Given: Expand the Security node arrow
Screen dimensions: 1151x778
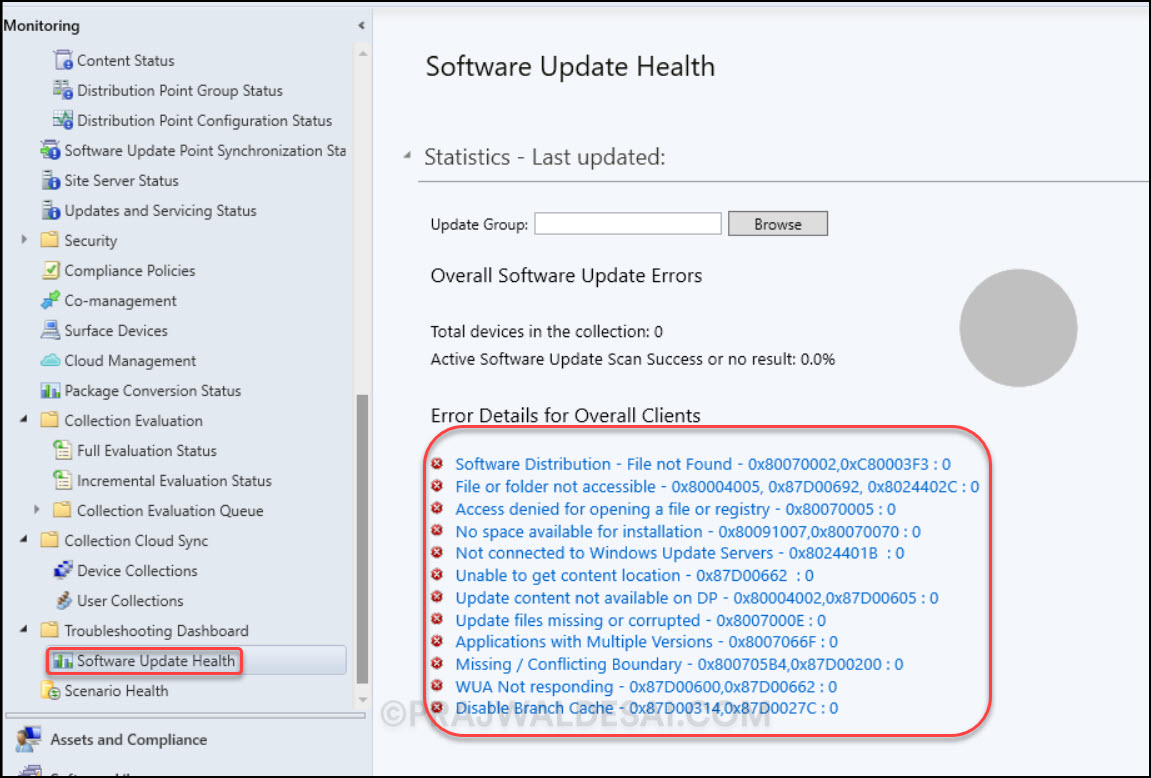Looking at the screenshot, I should pos(24,239).
